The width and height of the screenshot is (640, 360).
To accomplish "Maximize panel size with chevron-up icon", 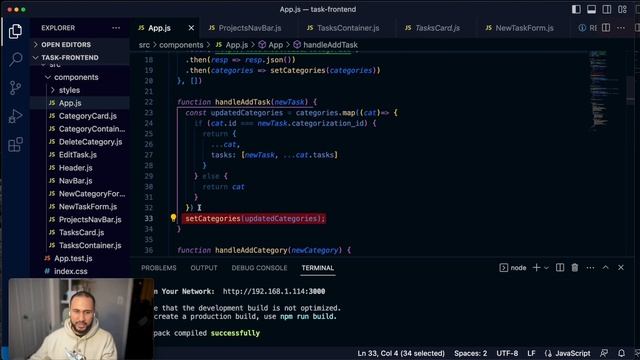I will click(x=606, y=268).
